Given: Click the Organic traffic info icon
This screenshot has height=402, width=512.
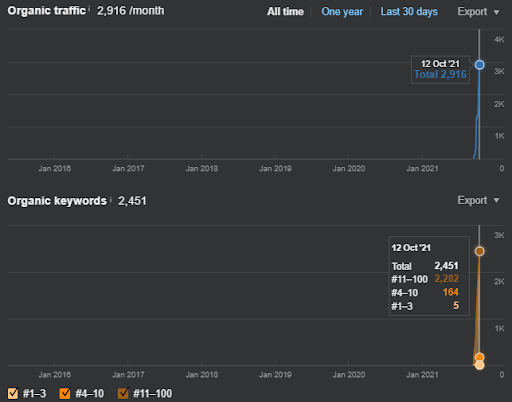Looking at the screenshot, I should pyautogui.click(x=89, y=8).
